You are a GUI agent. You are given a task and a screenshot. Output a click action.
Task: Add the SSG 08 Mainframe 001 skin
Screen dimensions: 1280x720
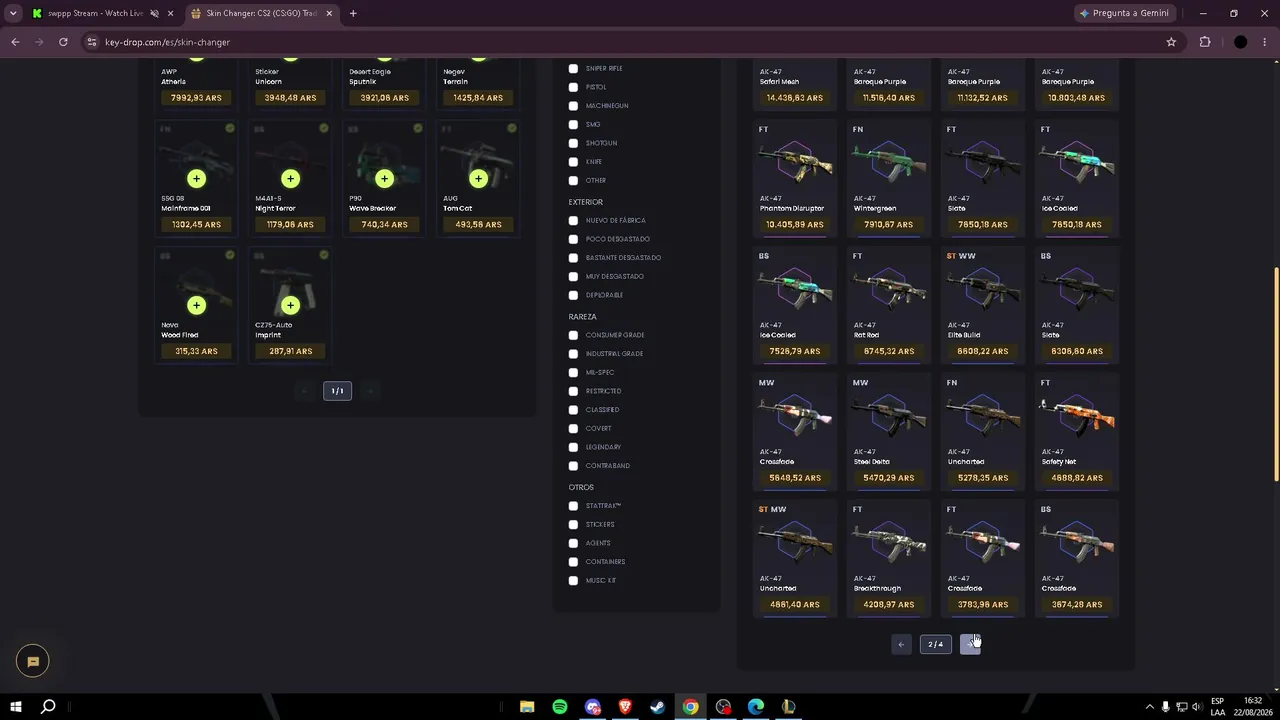[196, 179]
